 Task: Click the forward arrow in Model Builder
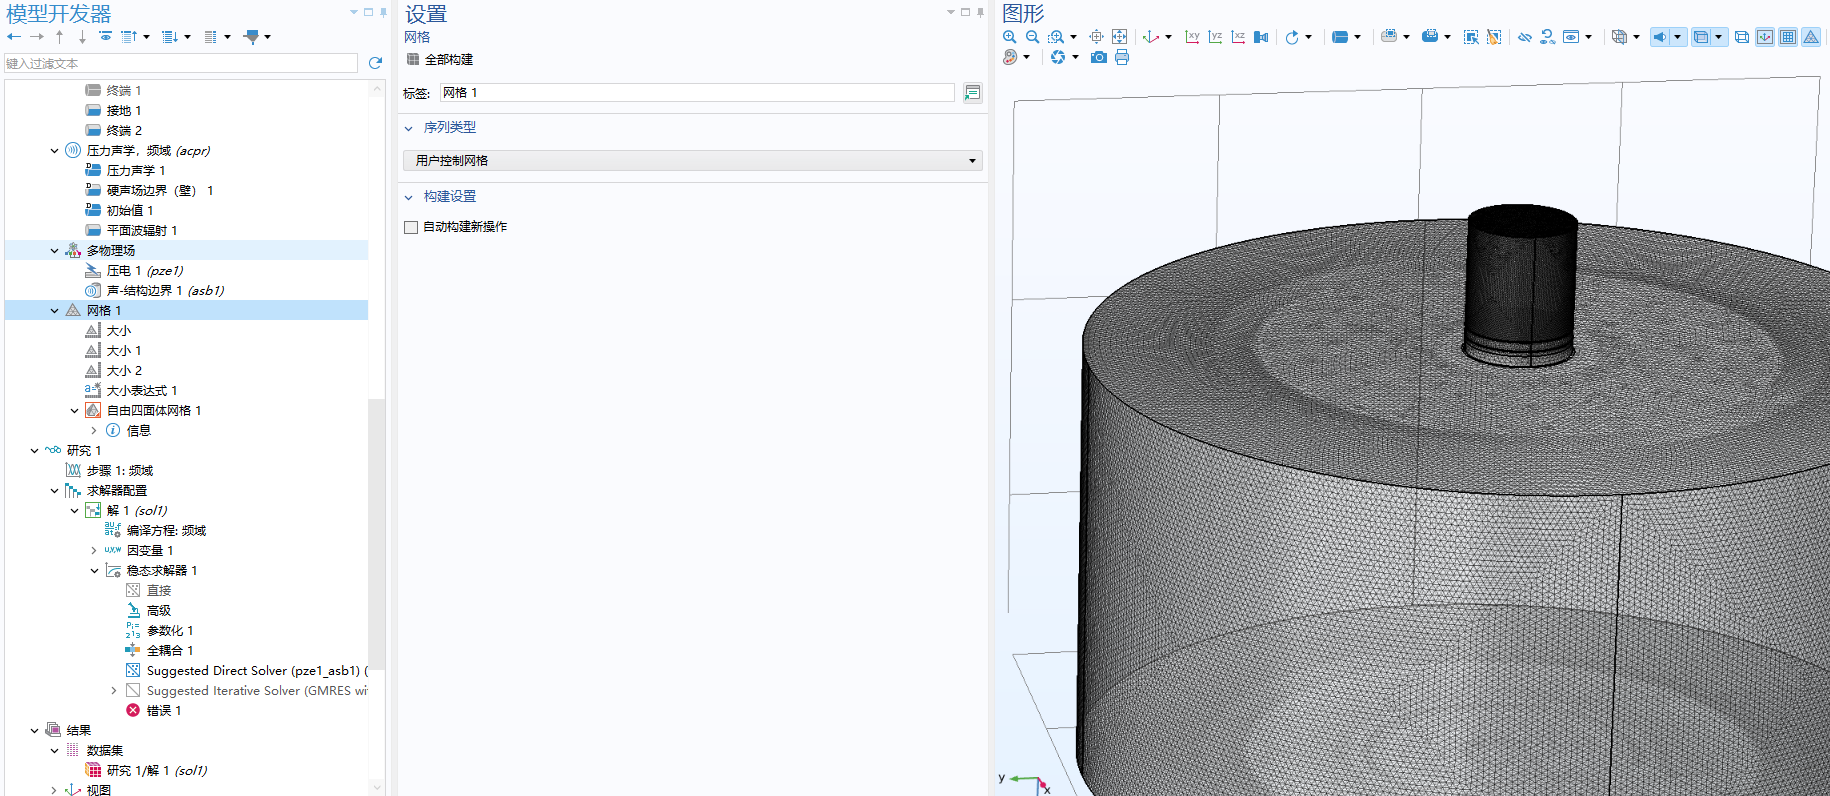(x=37, y=37)
